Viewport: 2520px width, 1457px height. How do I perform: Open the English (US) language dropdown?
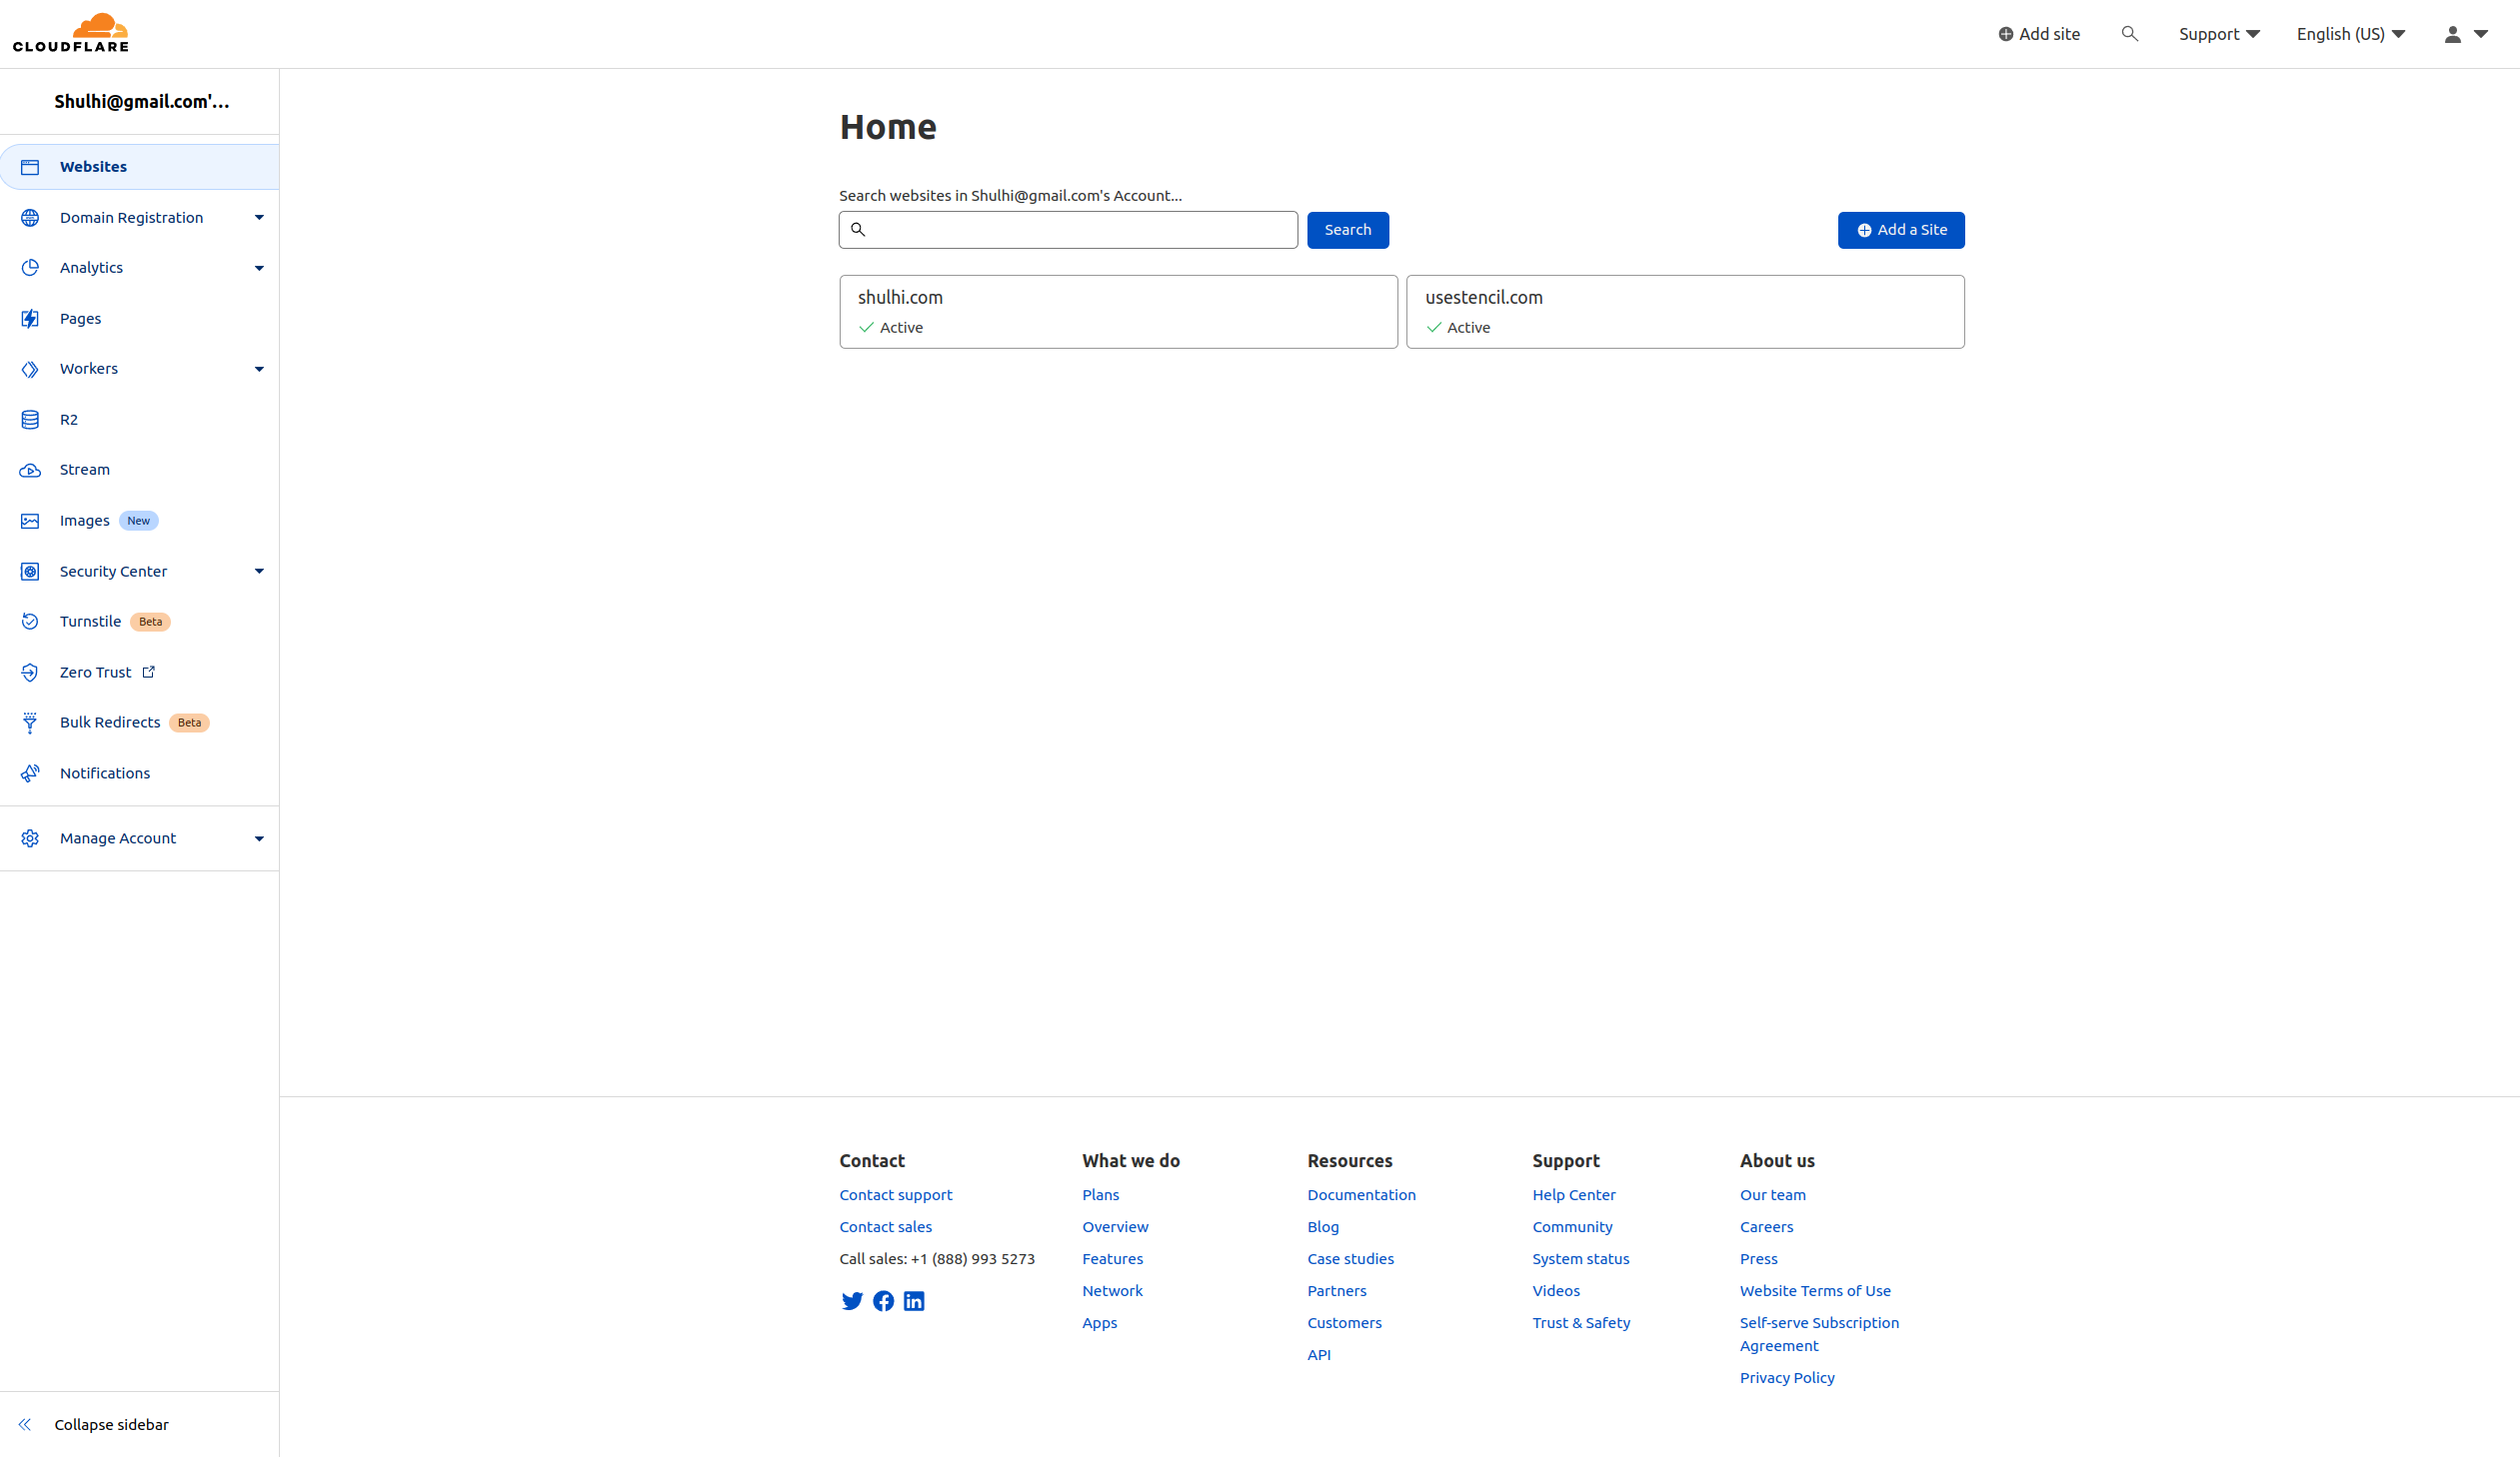[x=2350, y=34]
